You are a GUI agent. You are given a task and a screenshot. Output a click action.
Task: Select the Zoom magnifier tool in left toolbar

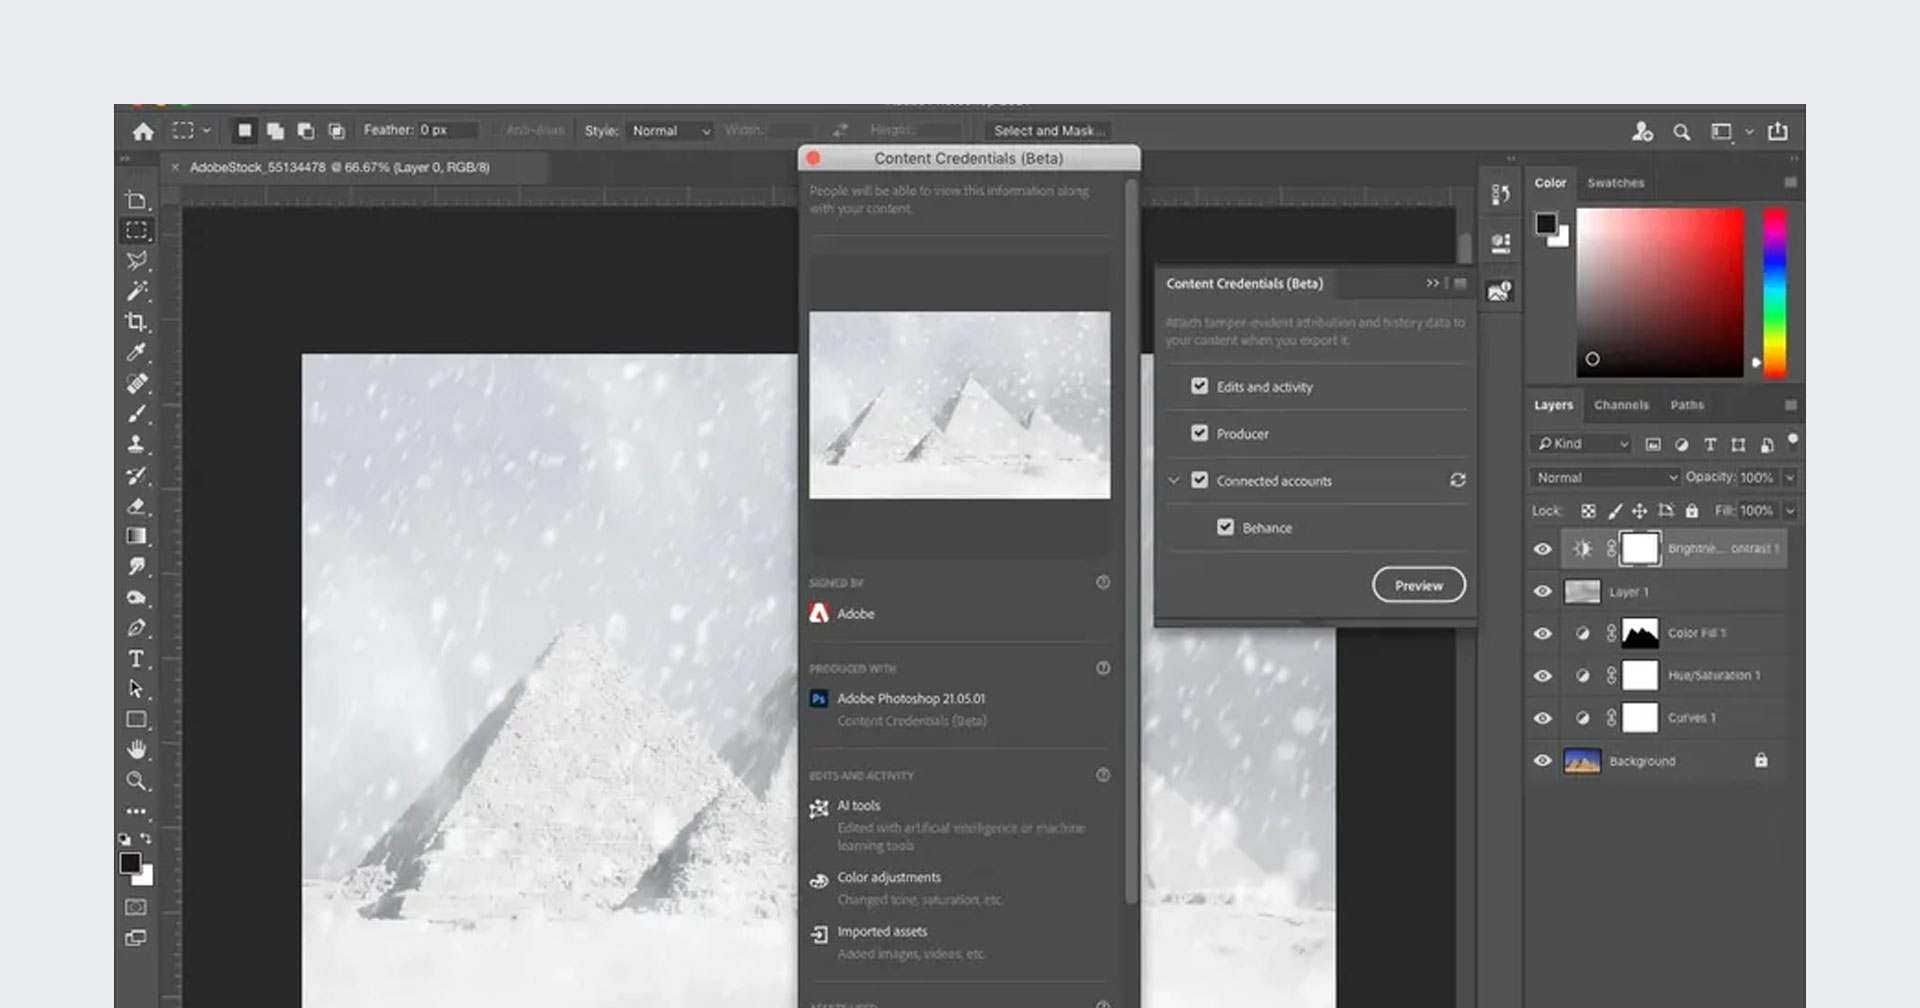[x=137, y=781]
